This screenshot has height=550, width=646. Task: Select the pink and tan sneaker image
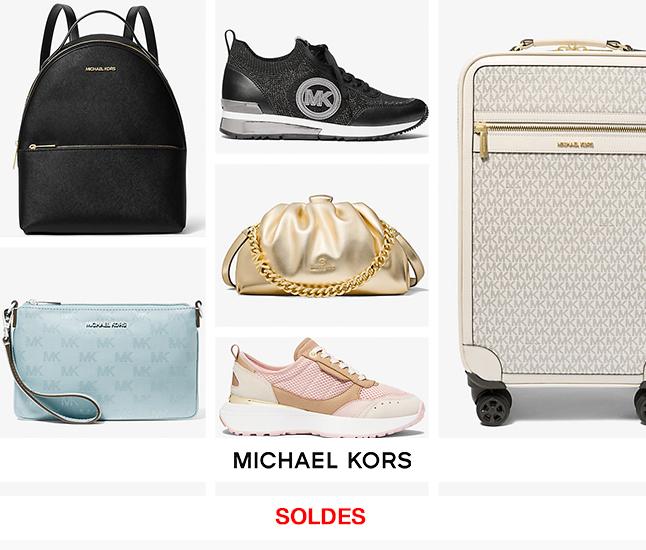click(x=322, y=388)
